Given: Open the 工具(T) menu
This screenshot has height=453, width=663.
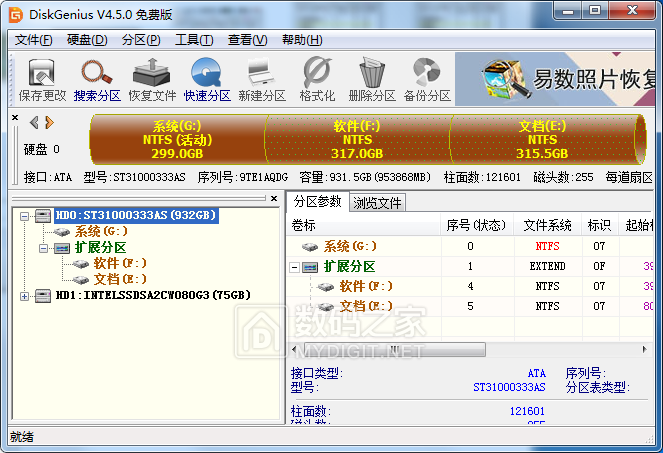Looking at the screenshot, I should pyautogui.click(x=193, y=40).
